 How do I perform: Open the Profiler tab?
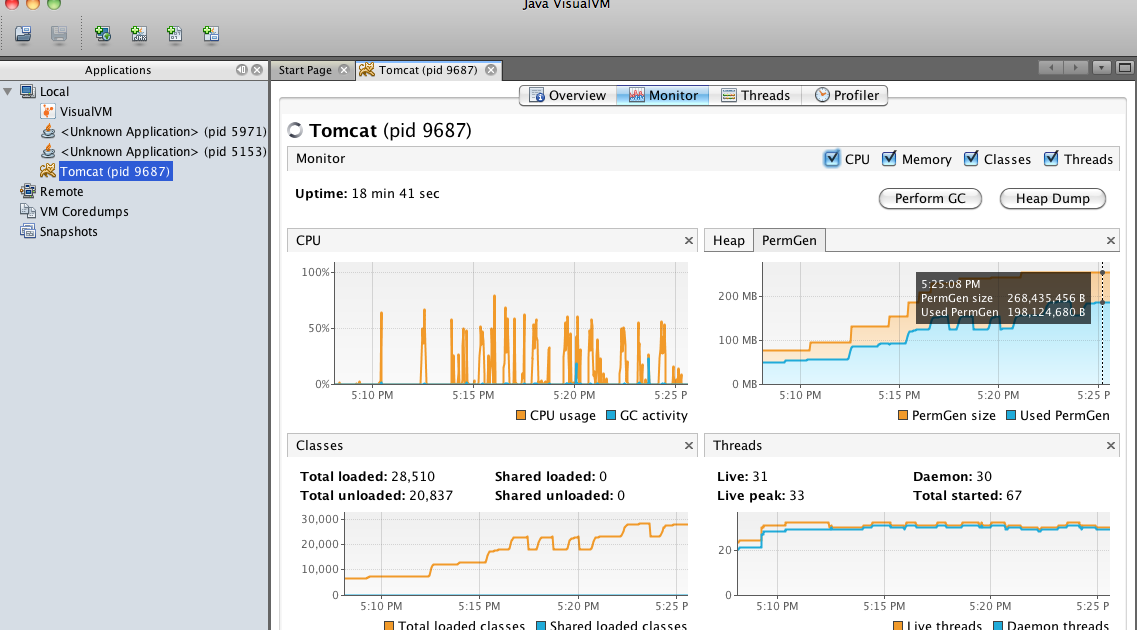pos(845,95)
